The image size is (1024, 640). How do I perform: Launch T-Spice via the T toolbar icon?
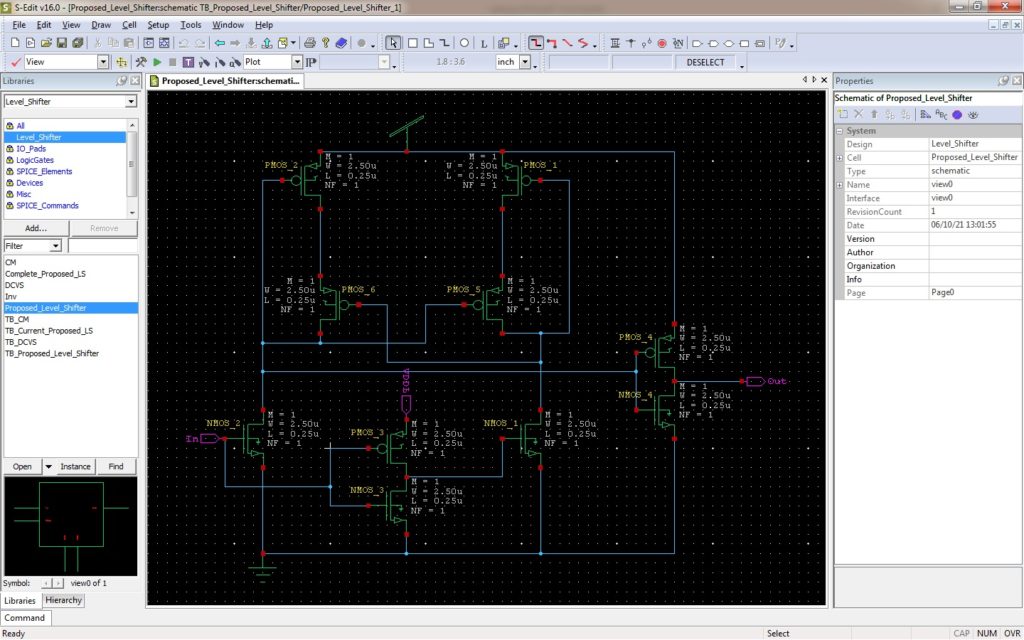(x=189, y=62)
